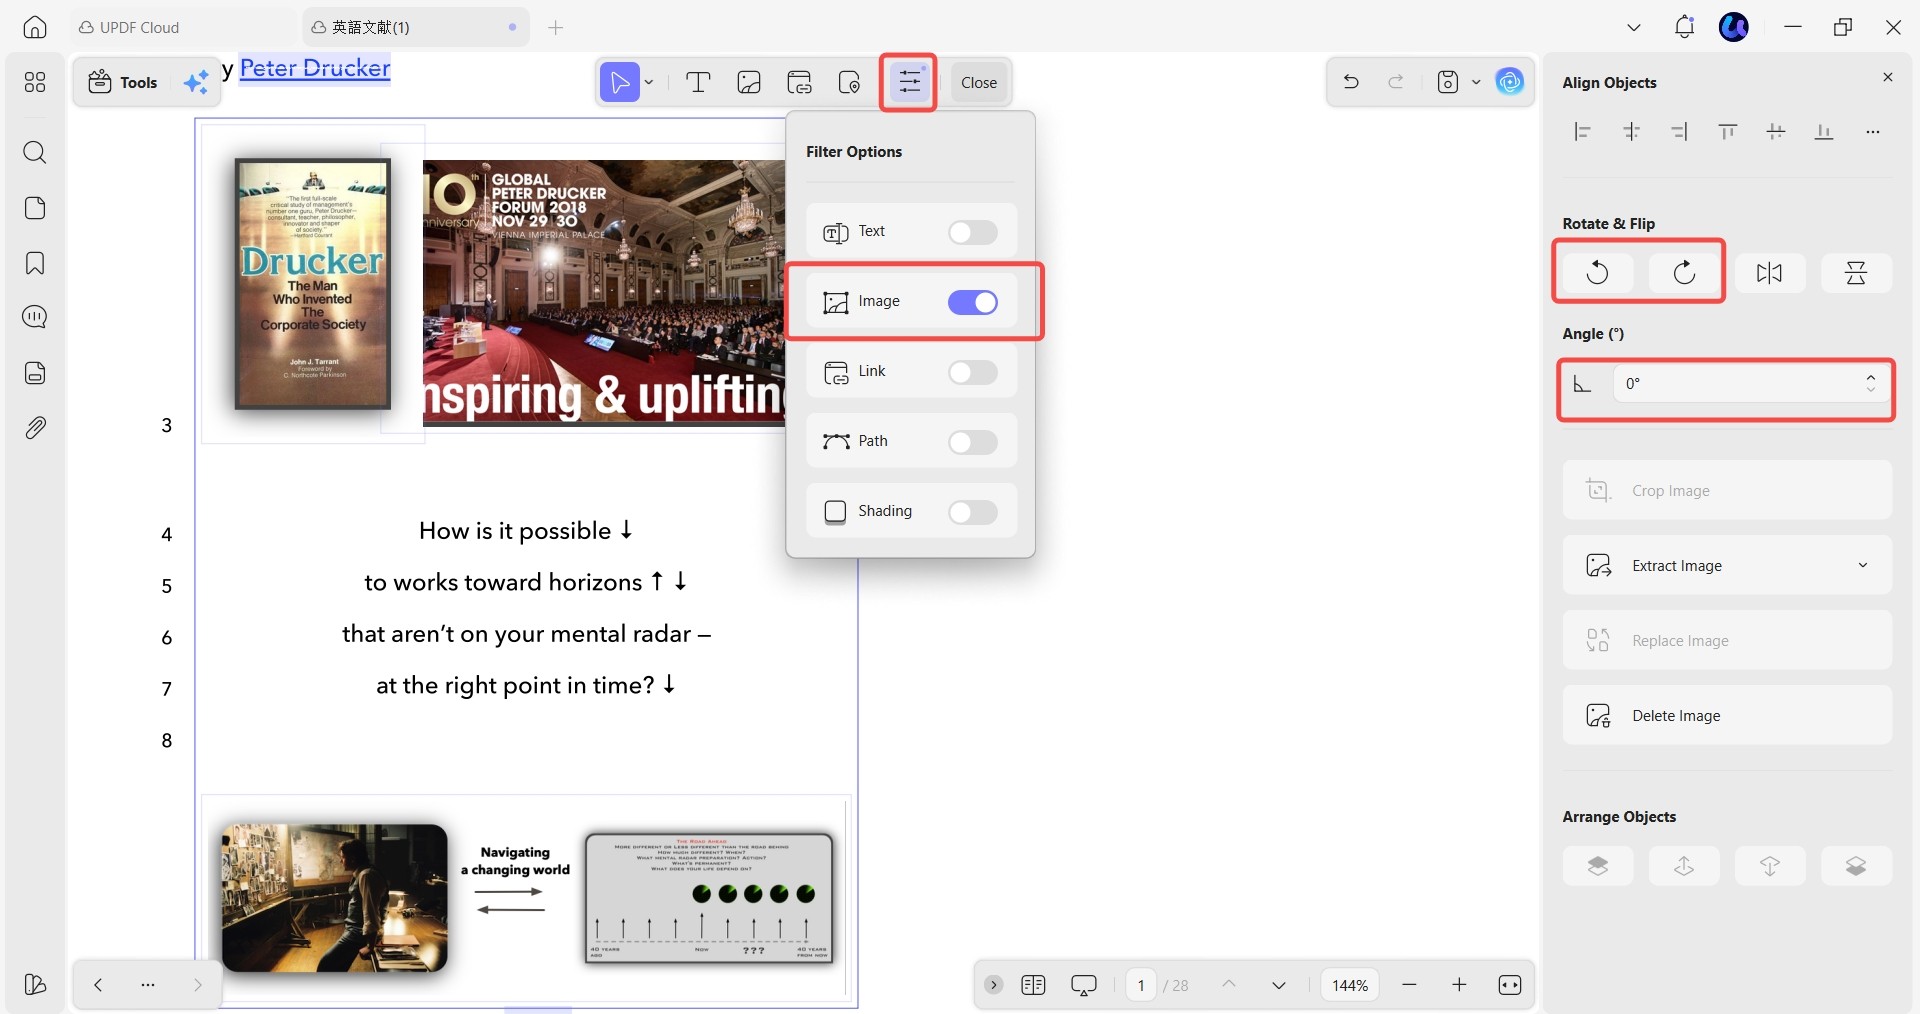
Task: Close the Align Objects panel
Action: pyautogui.click(x=1888, y=78)
